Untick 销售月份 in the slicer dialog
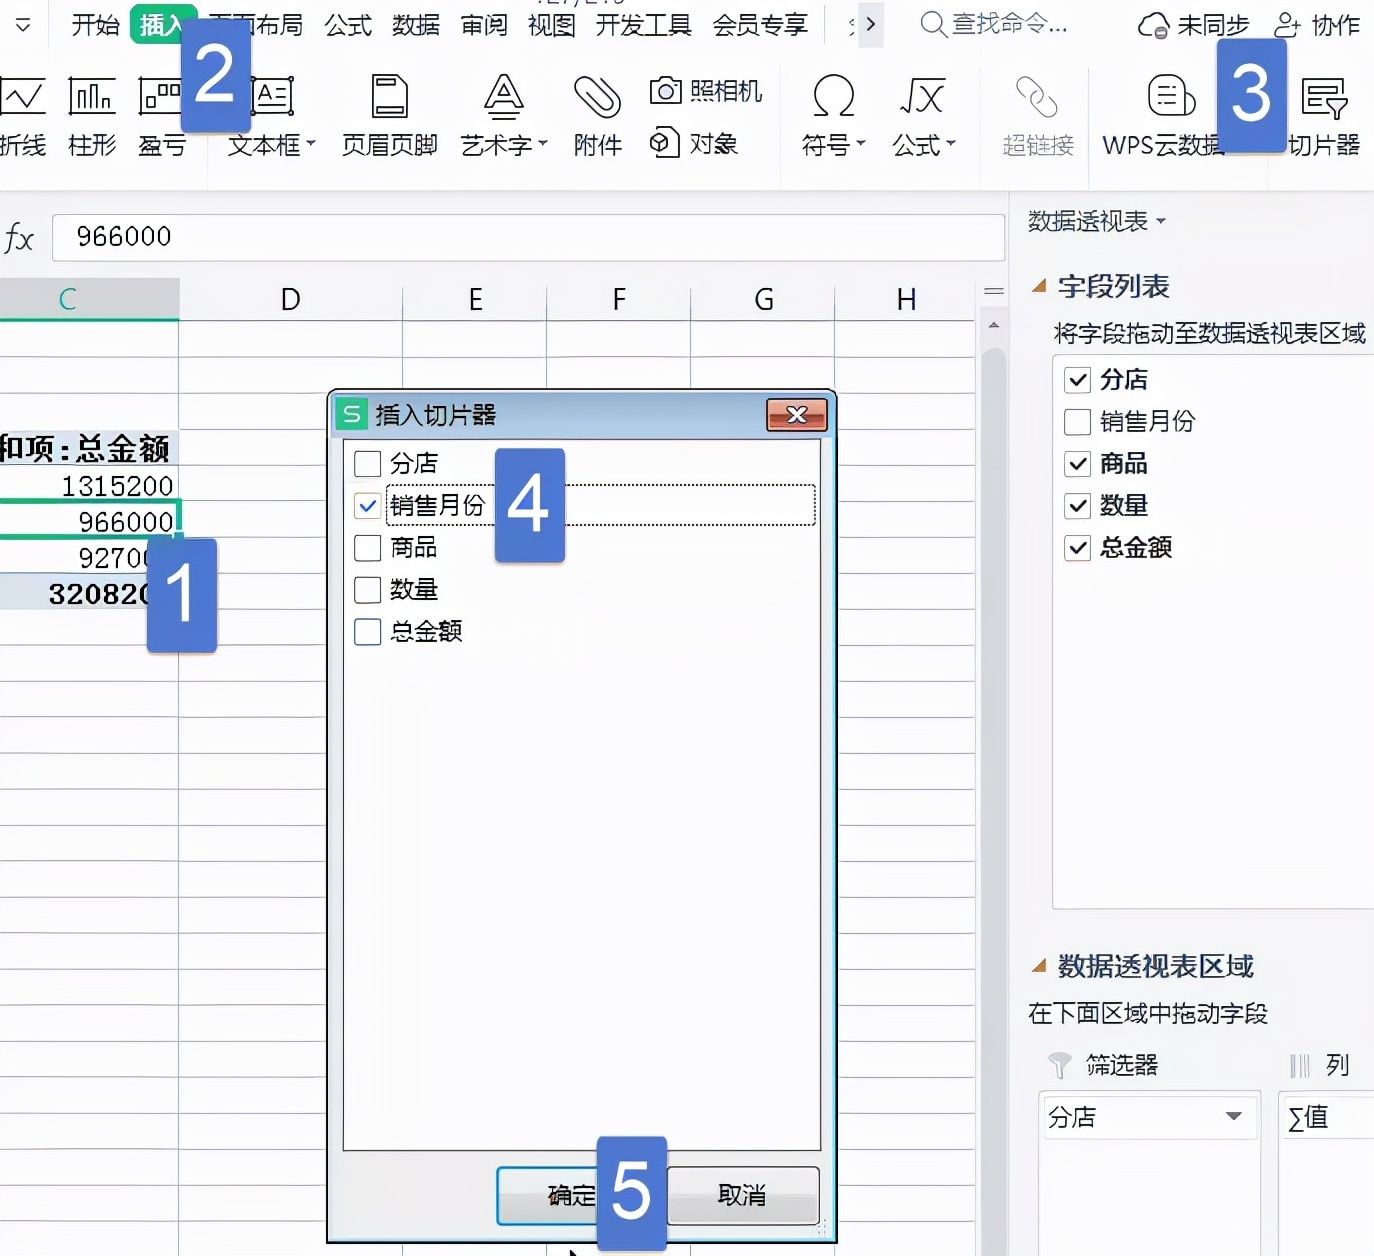 pyautogui.click(x=368, y=506)
